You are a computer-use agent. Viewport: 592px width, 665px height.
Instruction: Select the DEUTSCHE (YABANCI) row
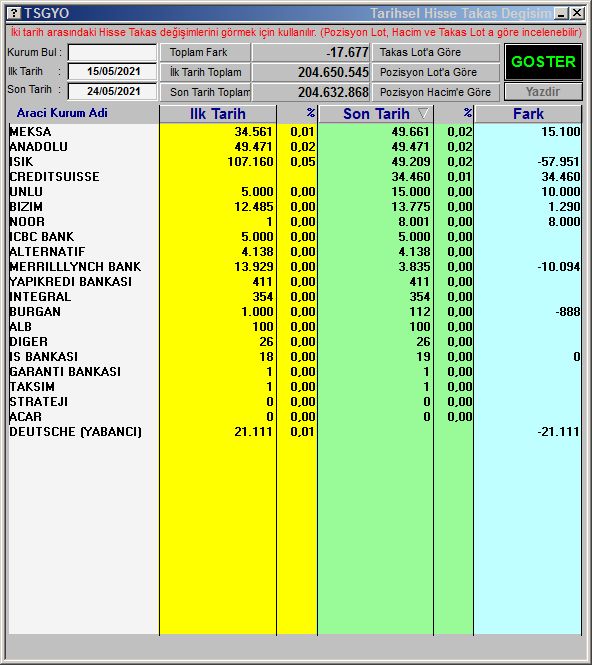[x=295, y=432]
